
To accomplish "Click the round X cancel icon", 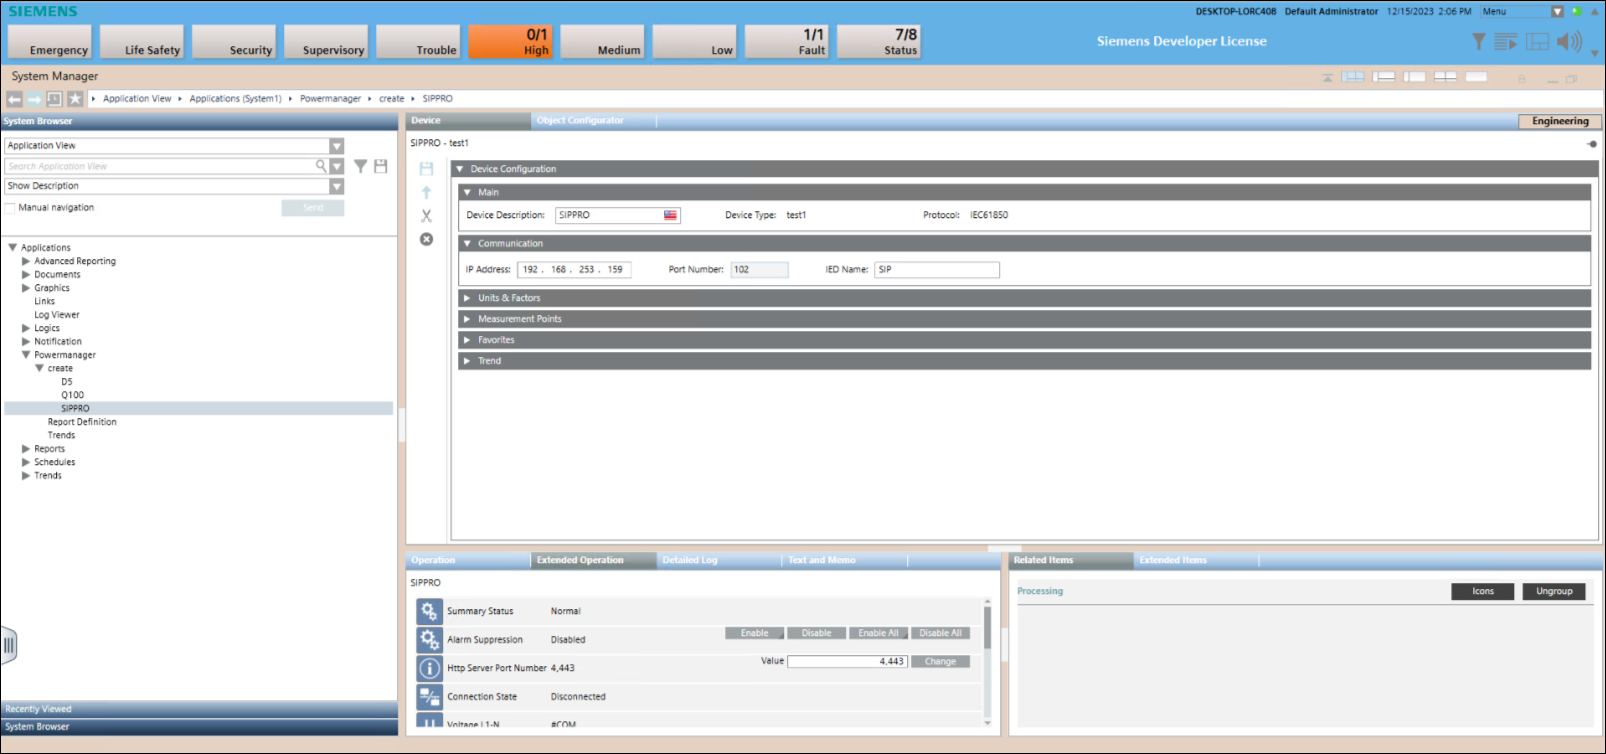I will pyautogui.click(x=426, y=239).
